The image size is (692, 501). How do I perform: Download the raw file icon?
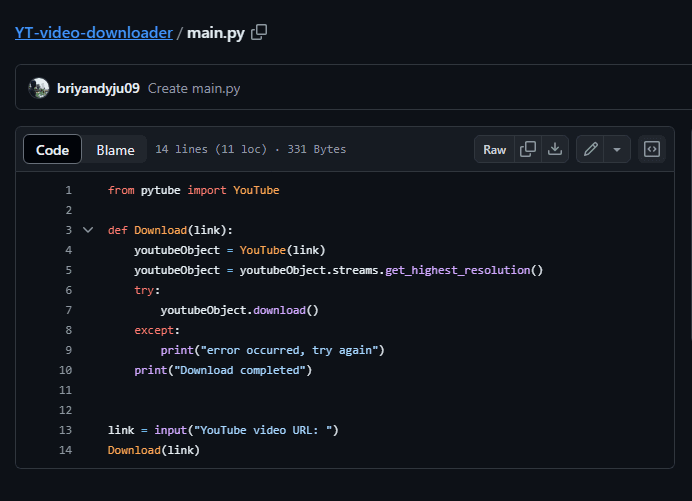(555, 149)
